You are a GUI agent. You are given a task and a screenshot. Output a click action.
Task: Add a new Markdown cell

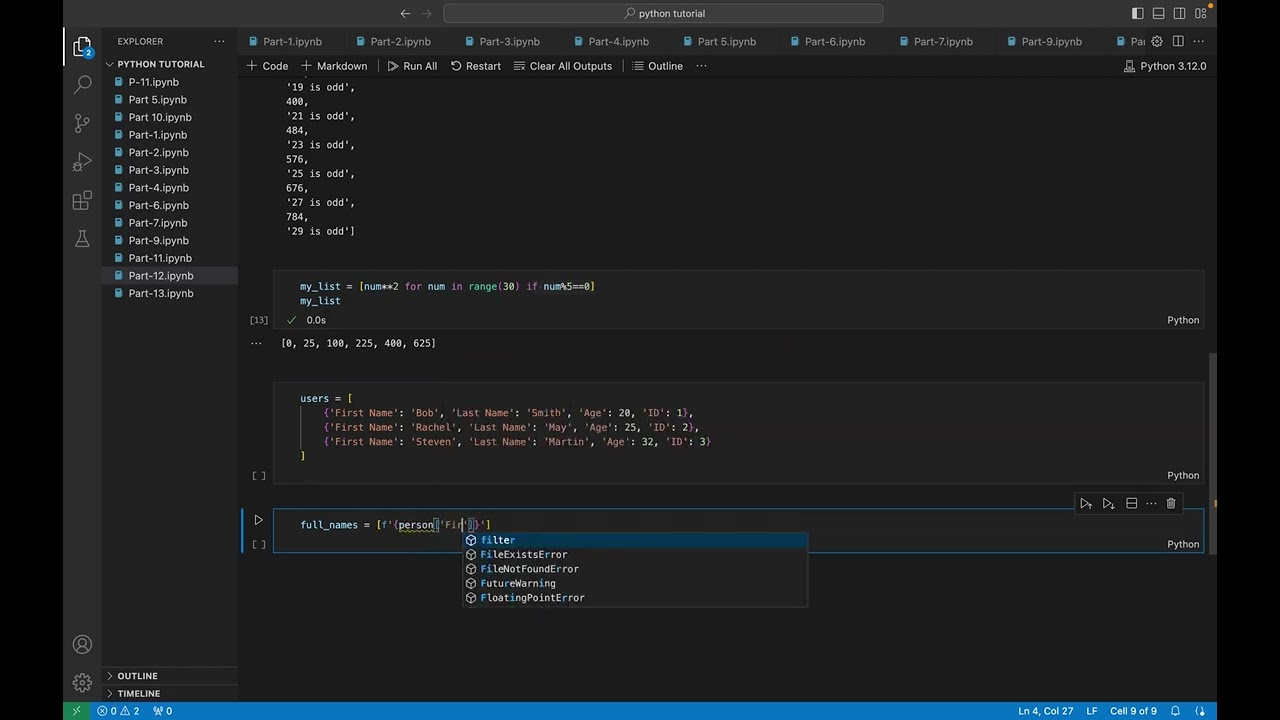click(333, 66)
